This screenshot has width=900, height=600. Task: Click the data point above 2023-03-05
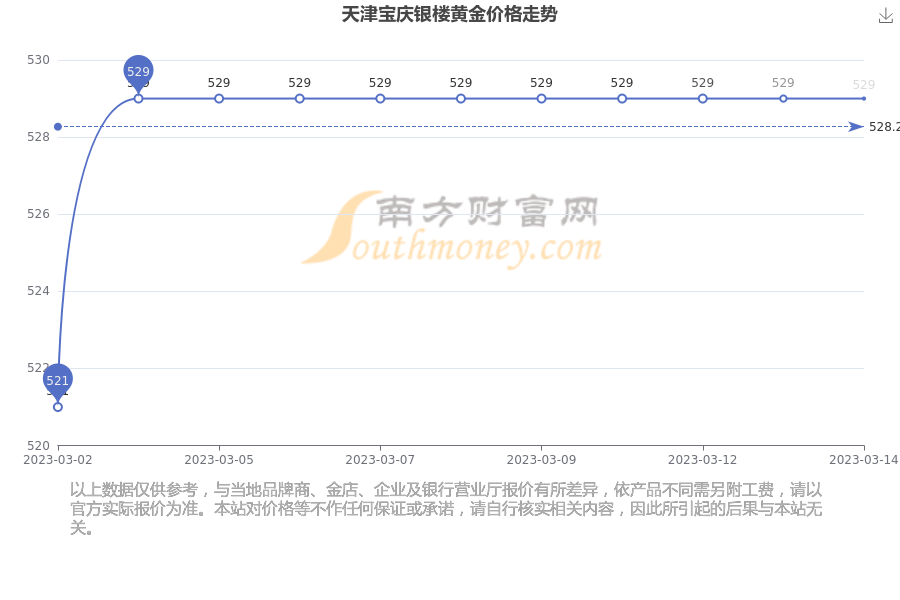click(x=219, y=99)
